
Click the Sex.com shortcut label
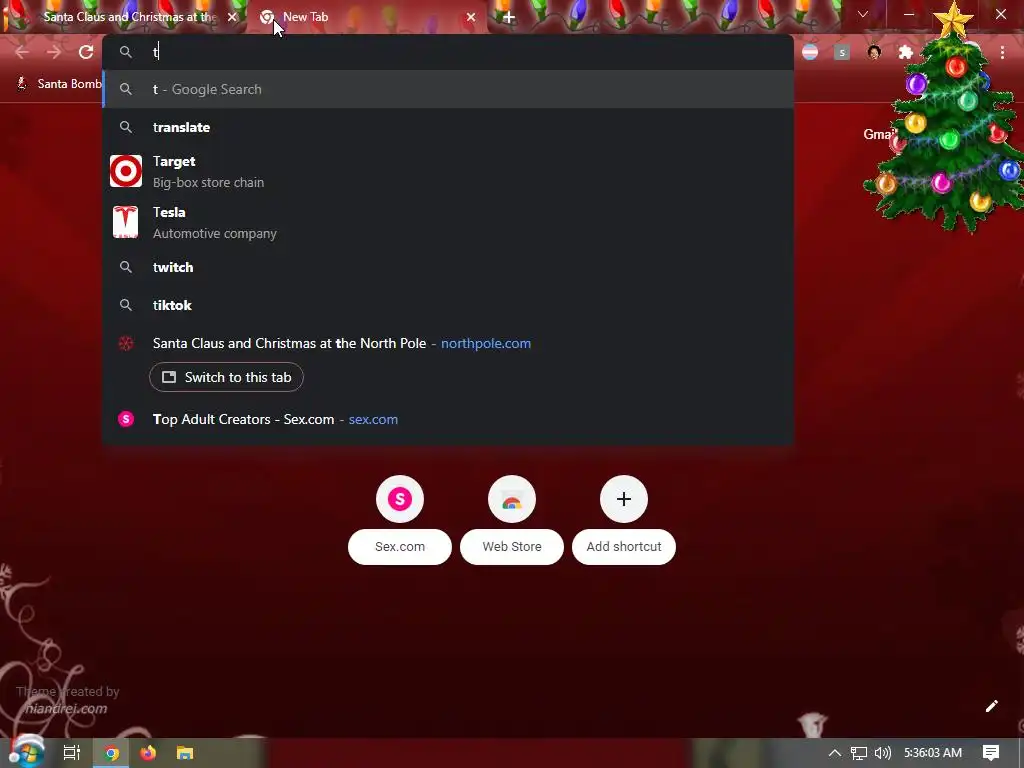coord(400,547)
